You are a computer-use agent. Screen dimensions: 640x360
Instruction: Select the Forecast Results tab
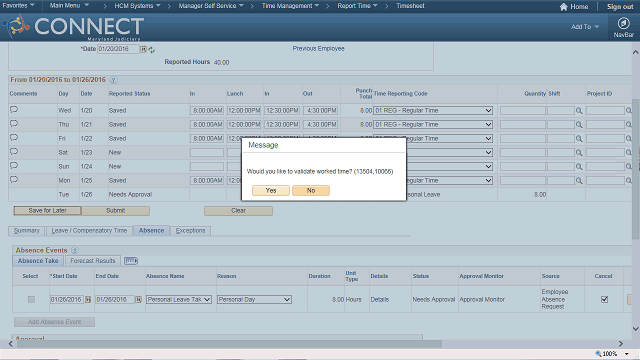coord(93,260)
